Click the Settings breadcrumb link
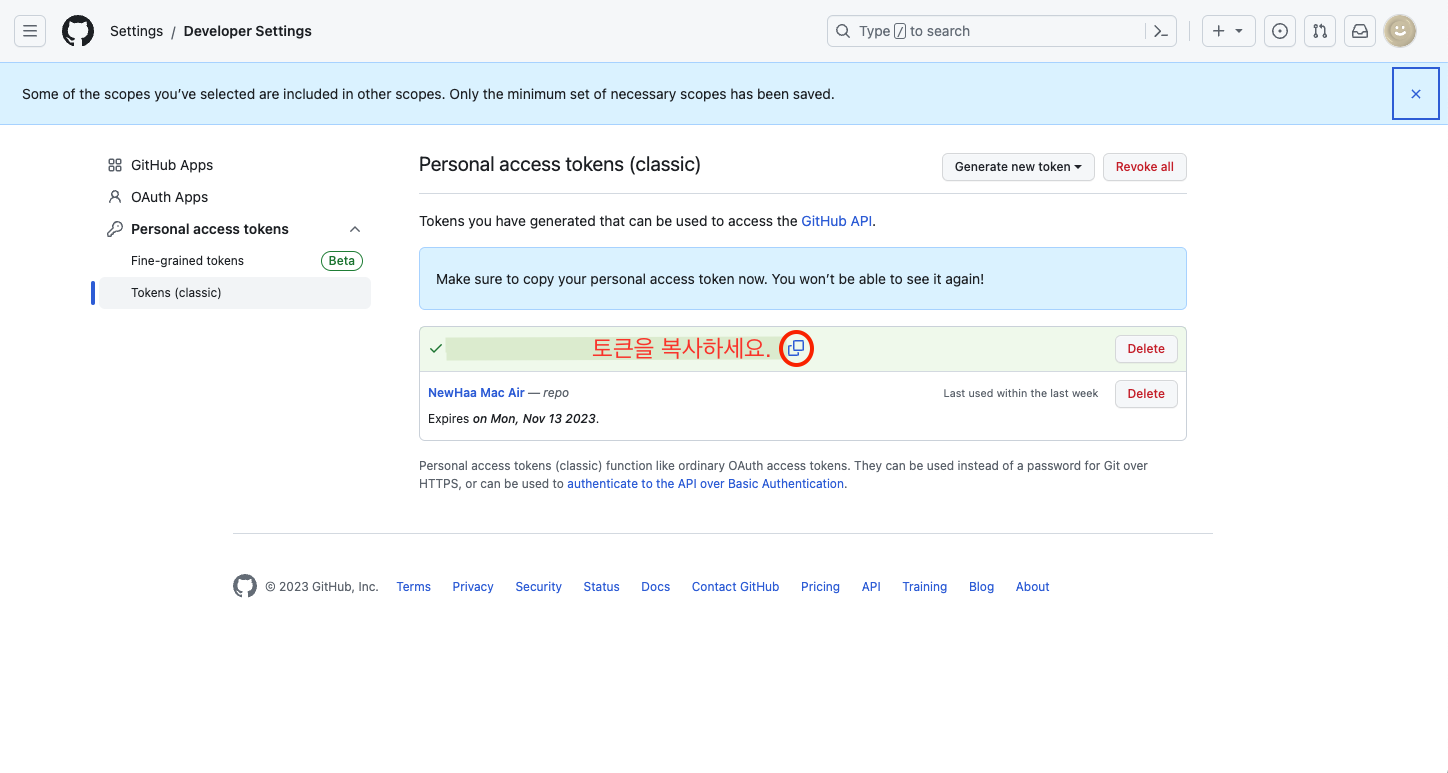Viewport: 1448px width, 773px height. pyautogui.click(x=136, y=31)
